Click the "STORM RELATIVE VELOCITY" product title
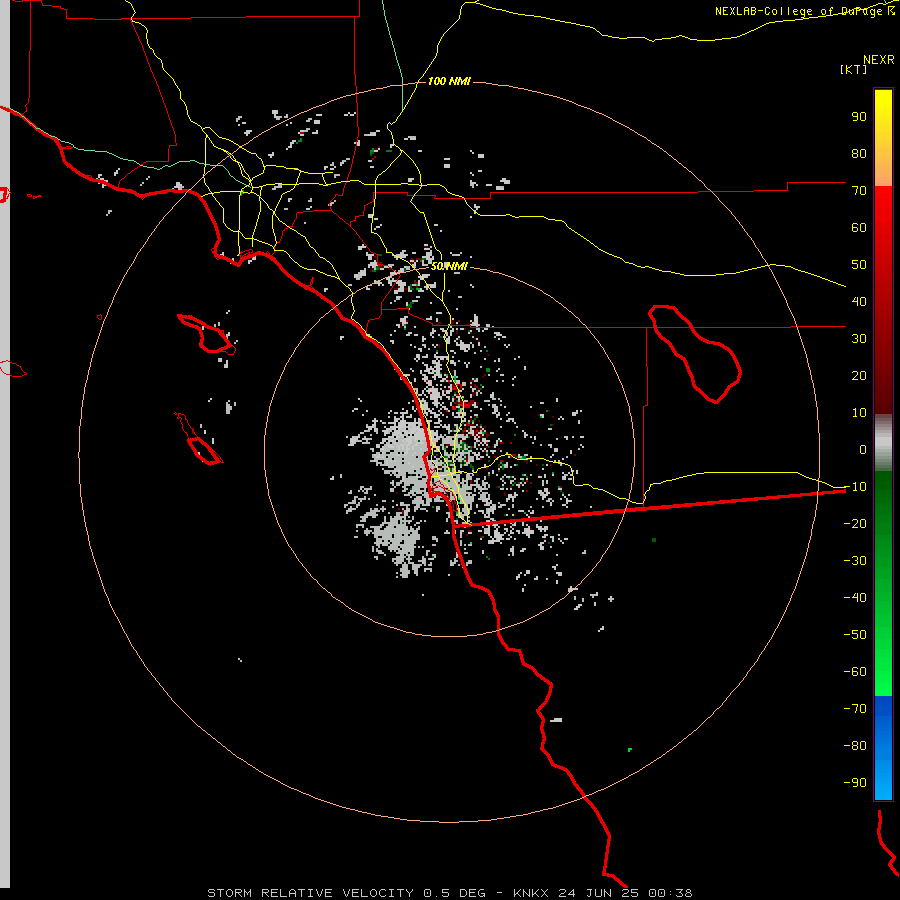The height and width of the screenshot is (900, 900). [x=310, y=893]
